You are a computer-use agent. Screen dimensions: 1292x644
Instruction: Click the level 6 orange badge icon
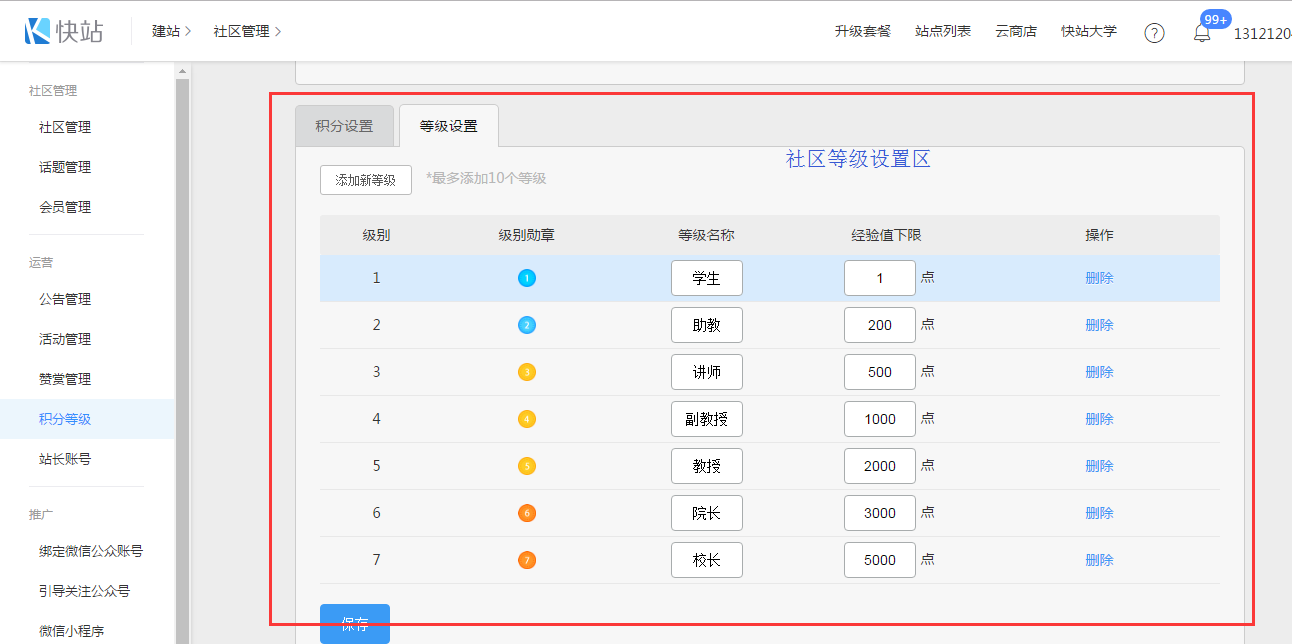coord(527,513)
